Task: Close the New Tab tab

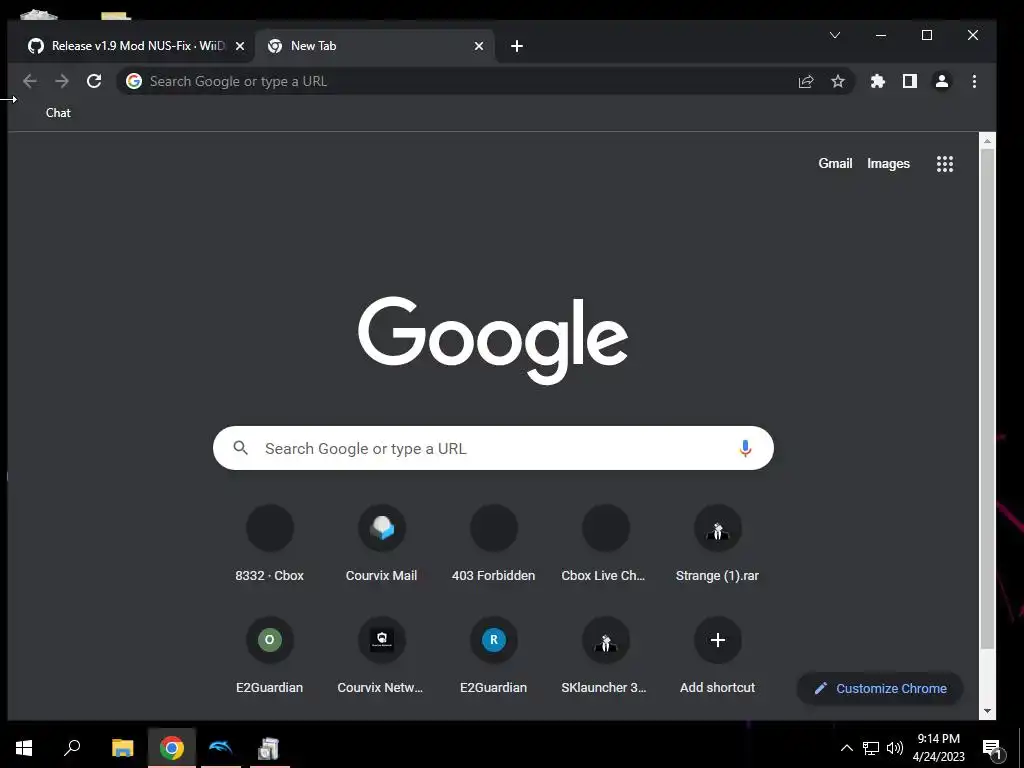Action: click(479, 46)
